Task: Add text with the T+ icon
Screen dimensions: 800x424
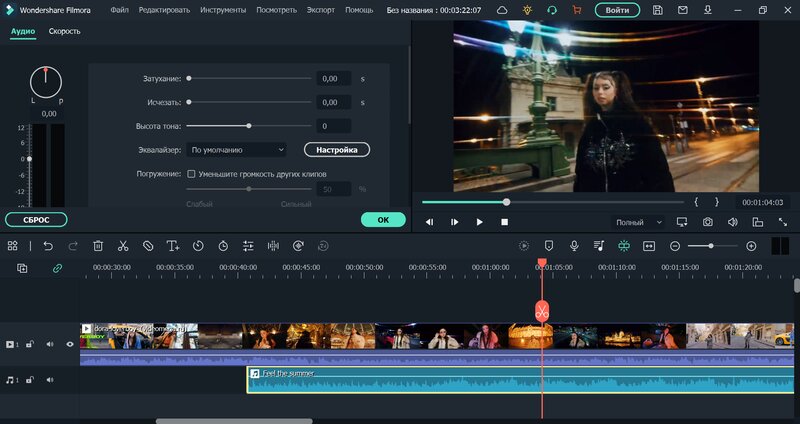Action: [x=173, y=246]
